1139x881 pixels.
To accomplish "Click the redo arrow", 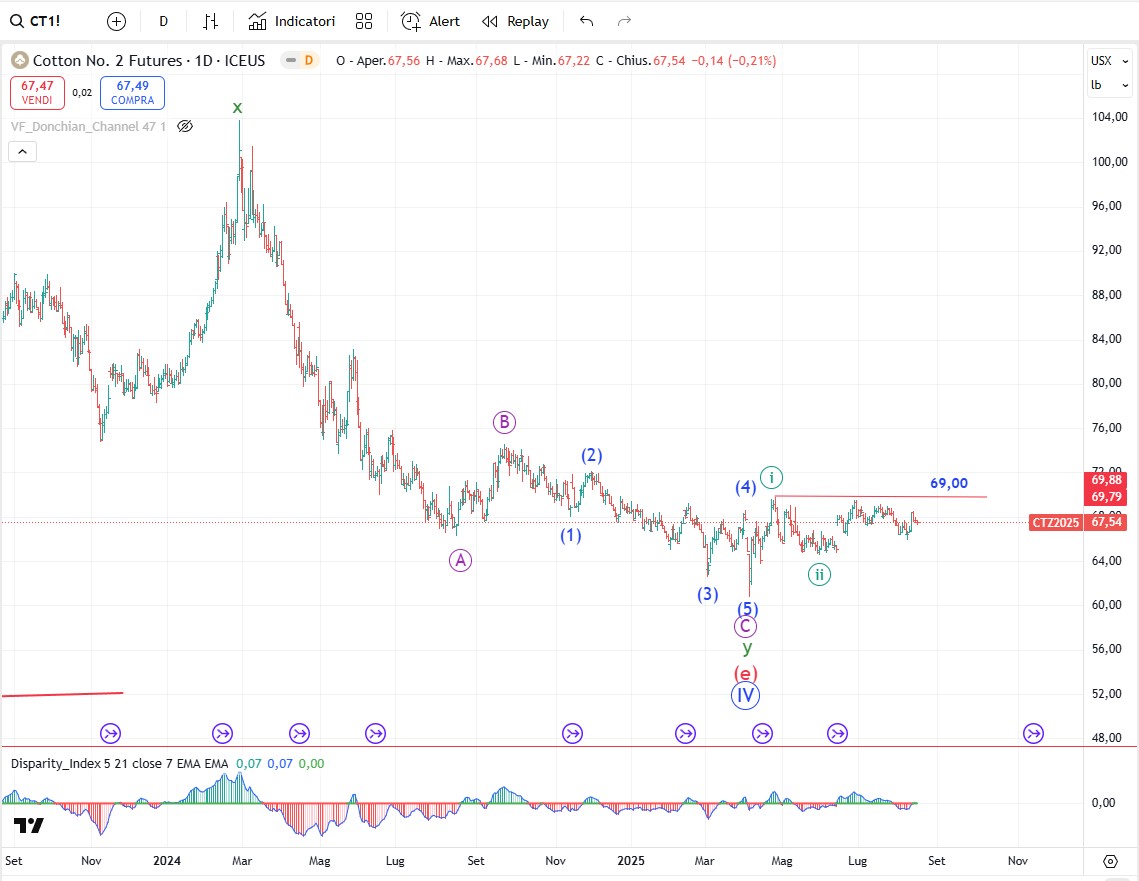I will (x=625, y=21).
